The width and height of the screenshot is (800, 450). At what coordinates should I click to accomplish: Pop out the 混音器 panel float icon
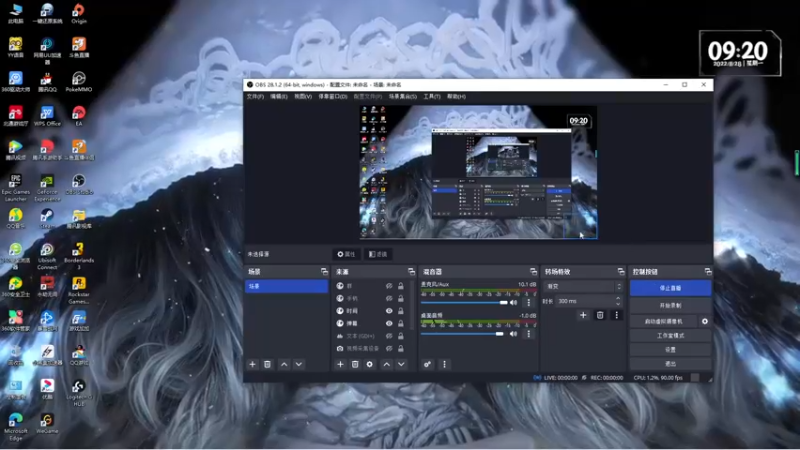click(533, 271)
